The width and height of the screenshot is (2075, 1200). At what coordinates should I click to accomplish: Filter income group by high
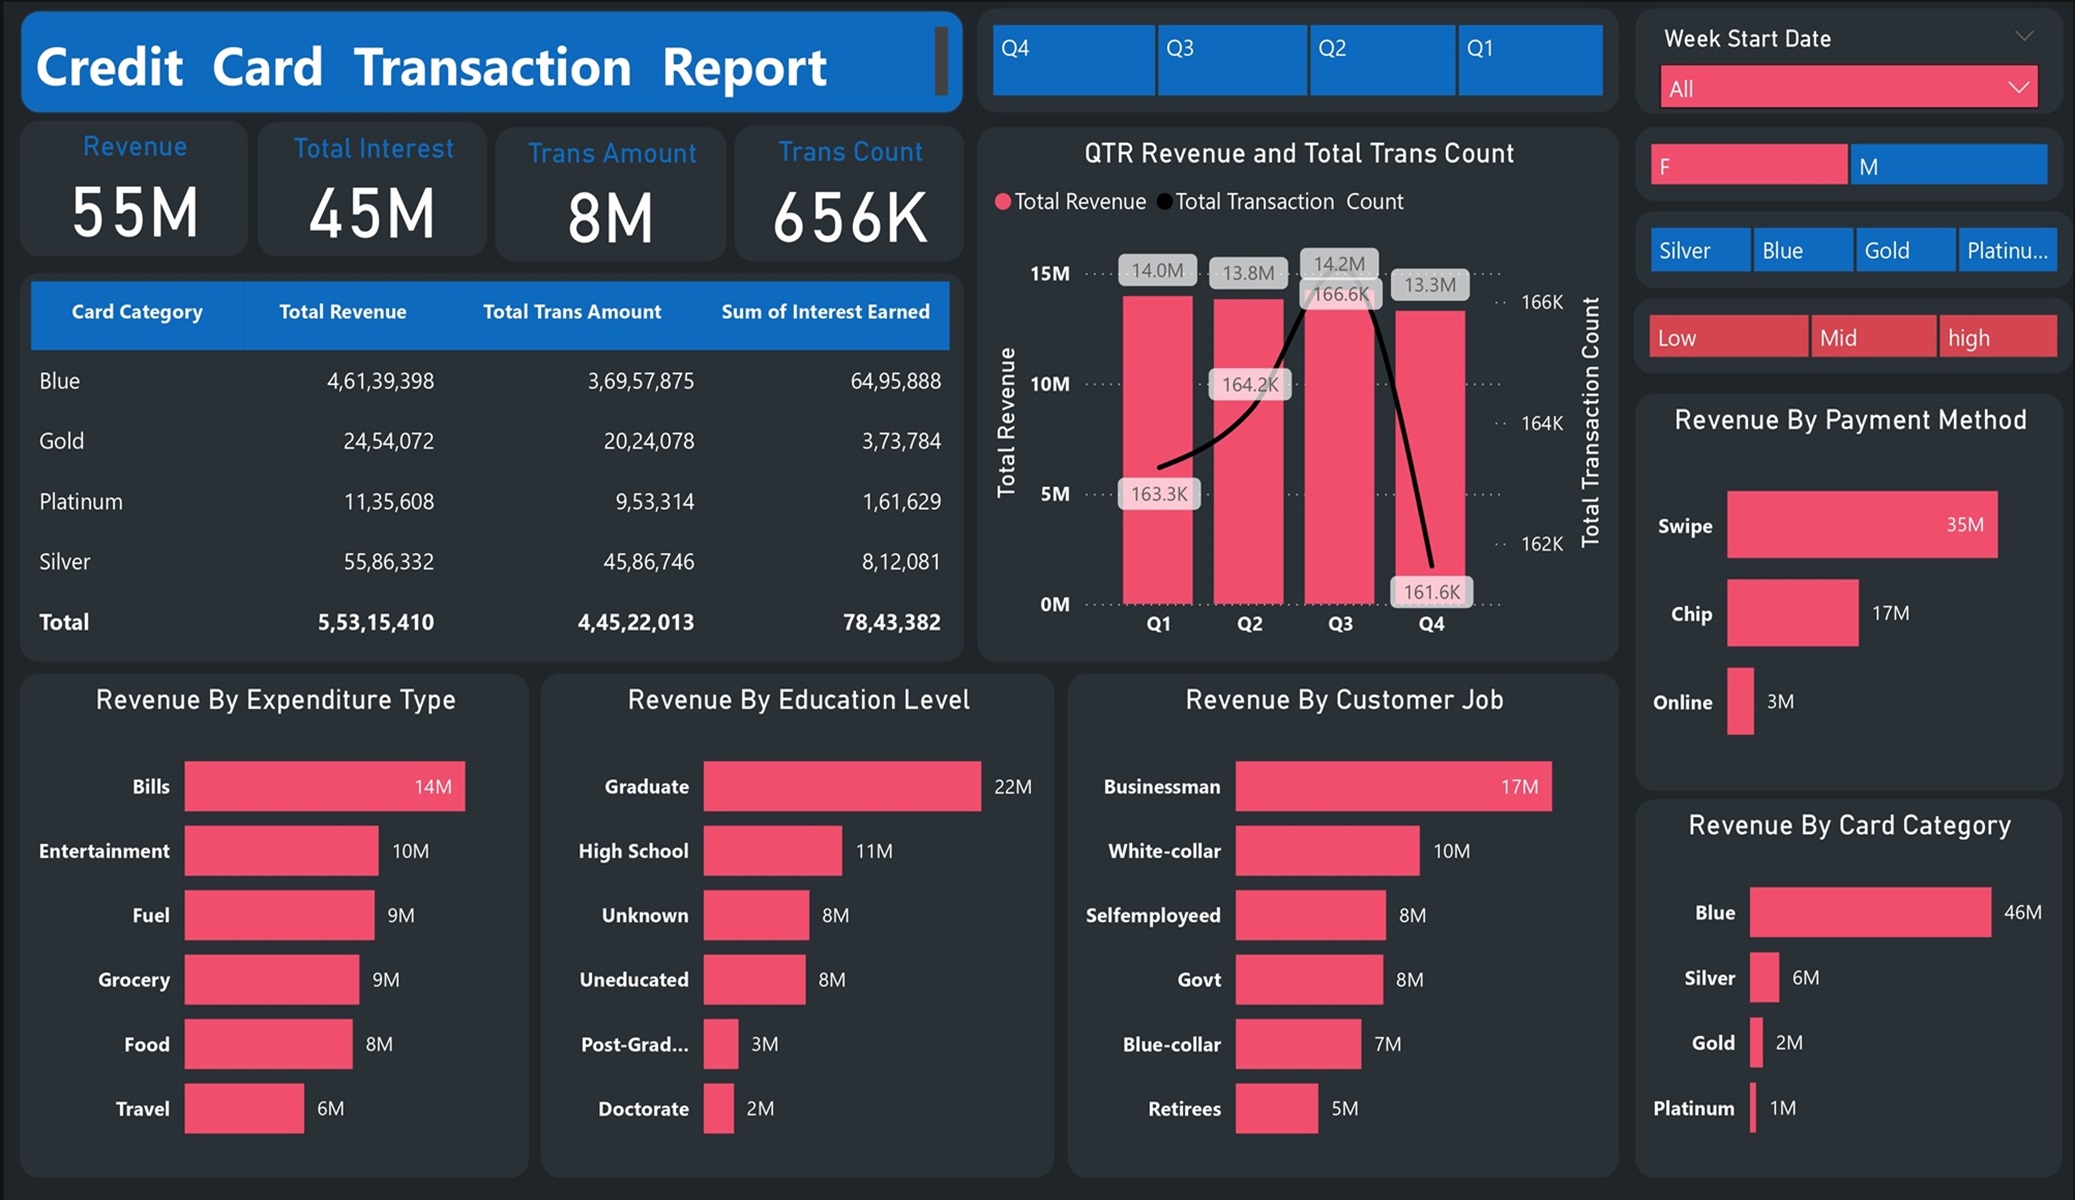click(x=1997, y=337)
